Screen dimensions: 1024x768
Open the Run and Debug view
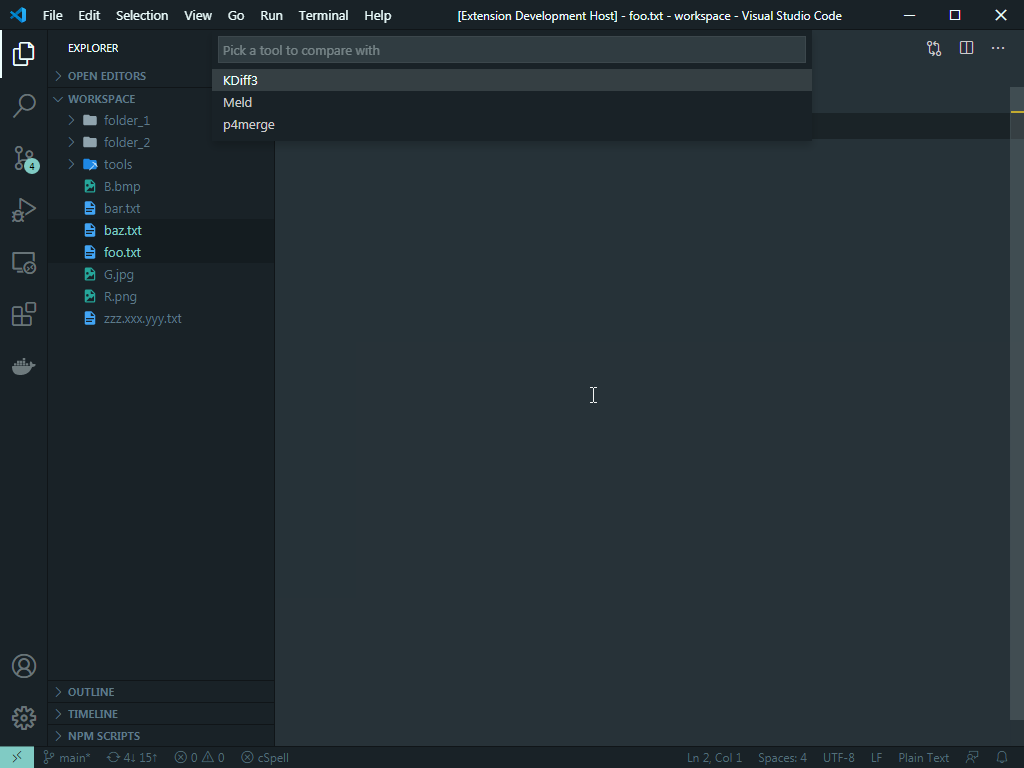pyautogui.click(x=24, y=210)
